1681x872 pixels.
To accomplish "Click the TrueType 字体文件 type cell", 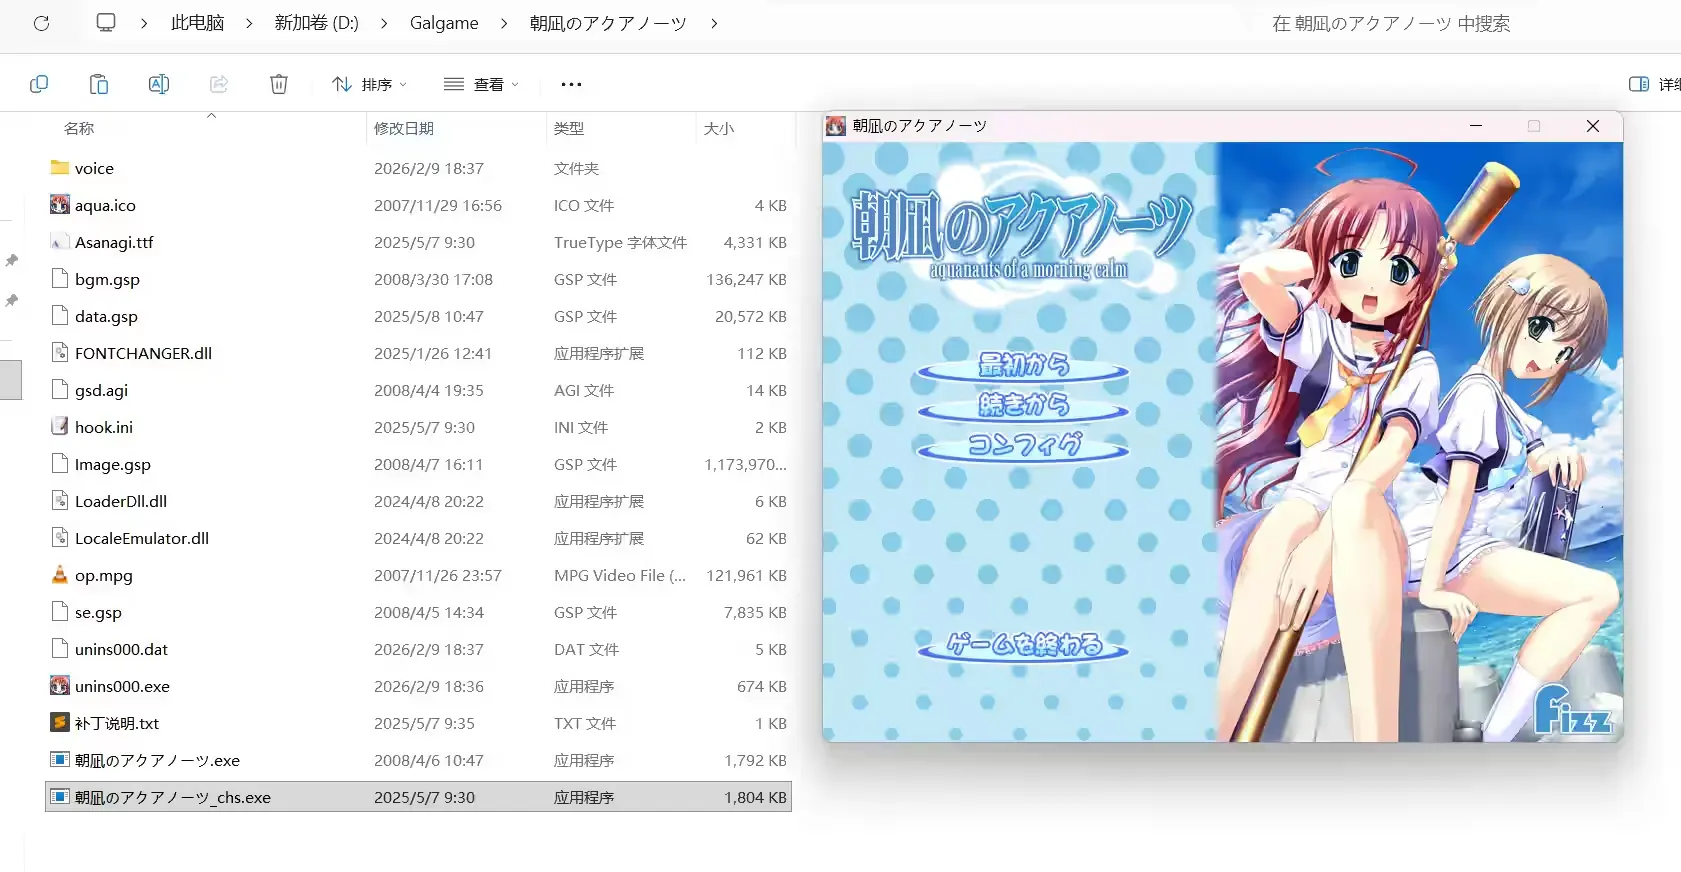I will pyautogui.click(x=620, y=242).
